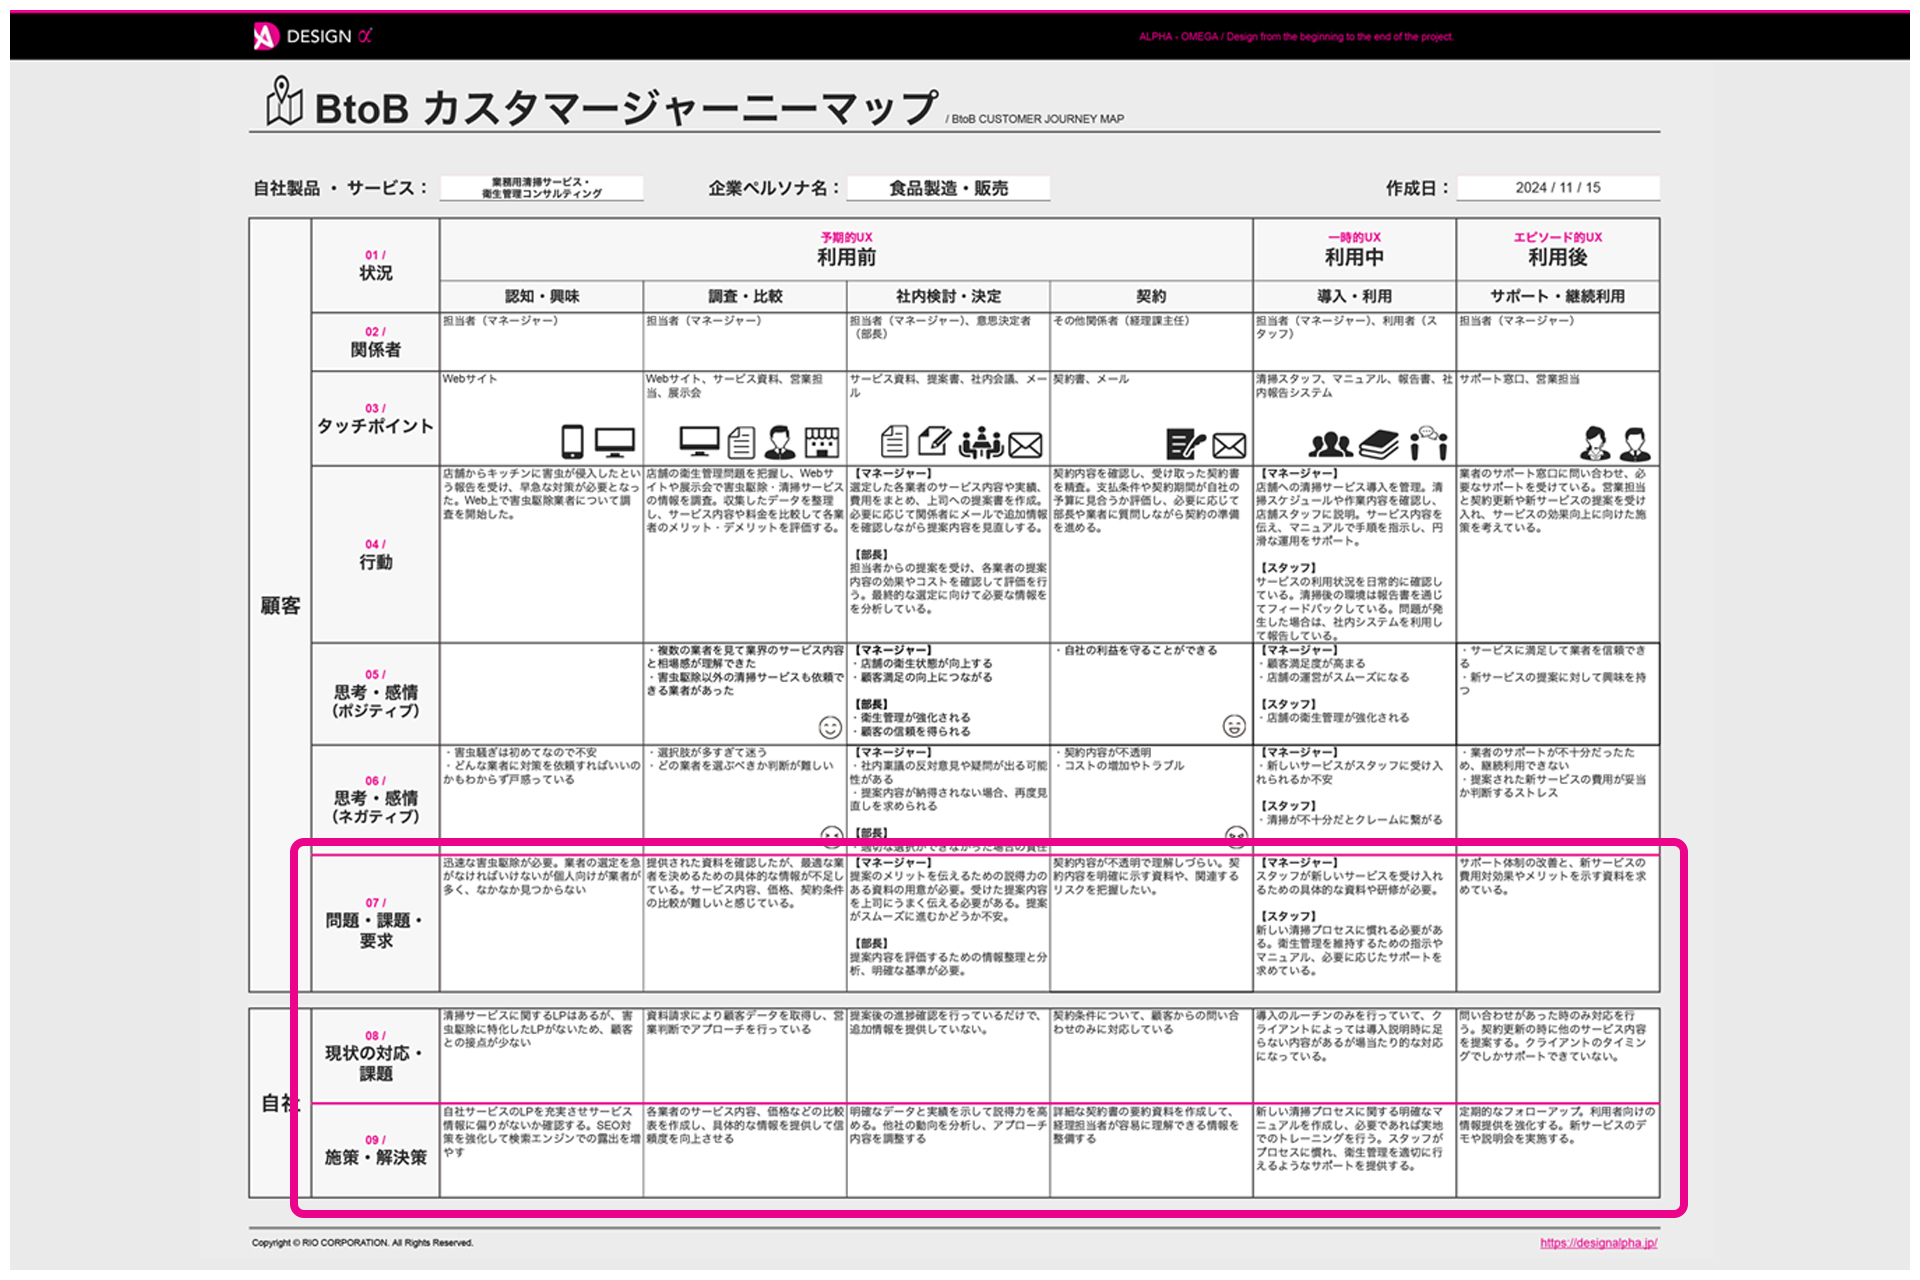
Task: Click the document icon in 社内検討・決定 touchpoints
Action: [x=894, y=441]
